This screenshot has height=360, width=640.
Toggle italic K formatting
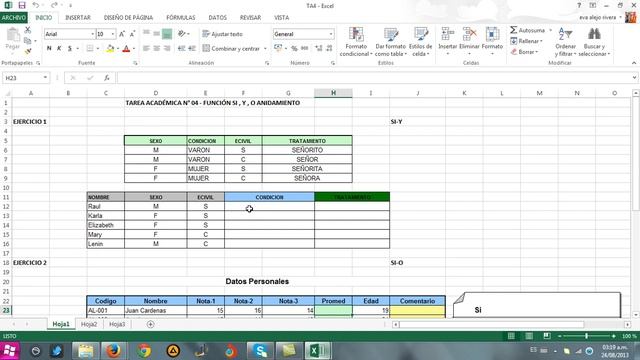59,48
